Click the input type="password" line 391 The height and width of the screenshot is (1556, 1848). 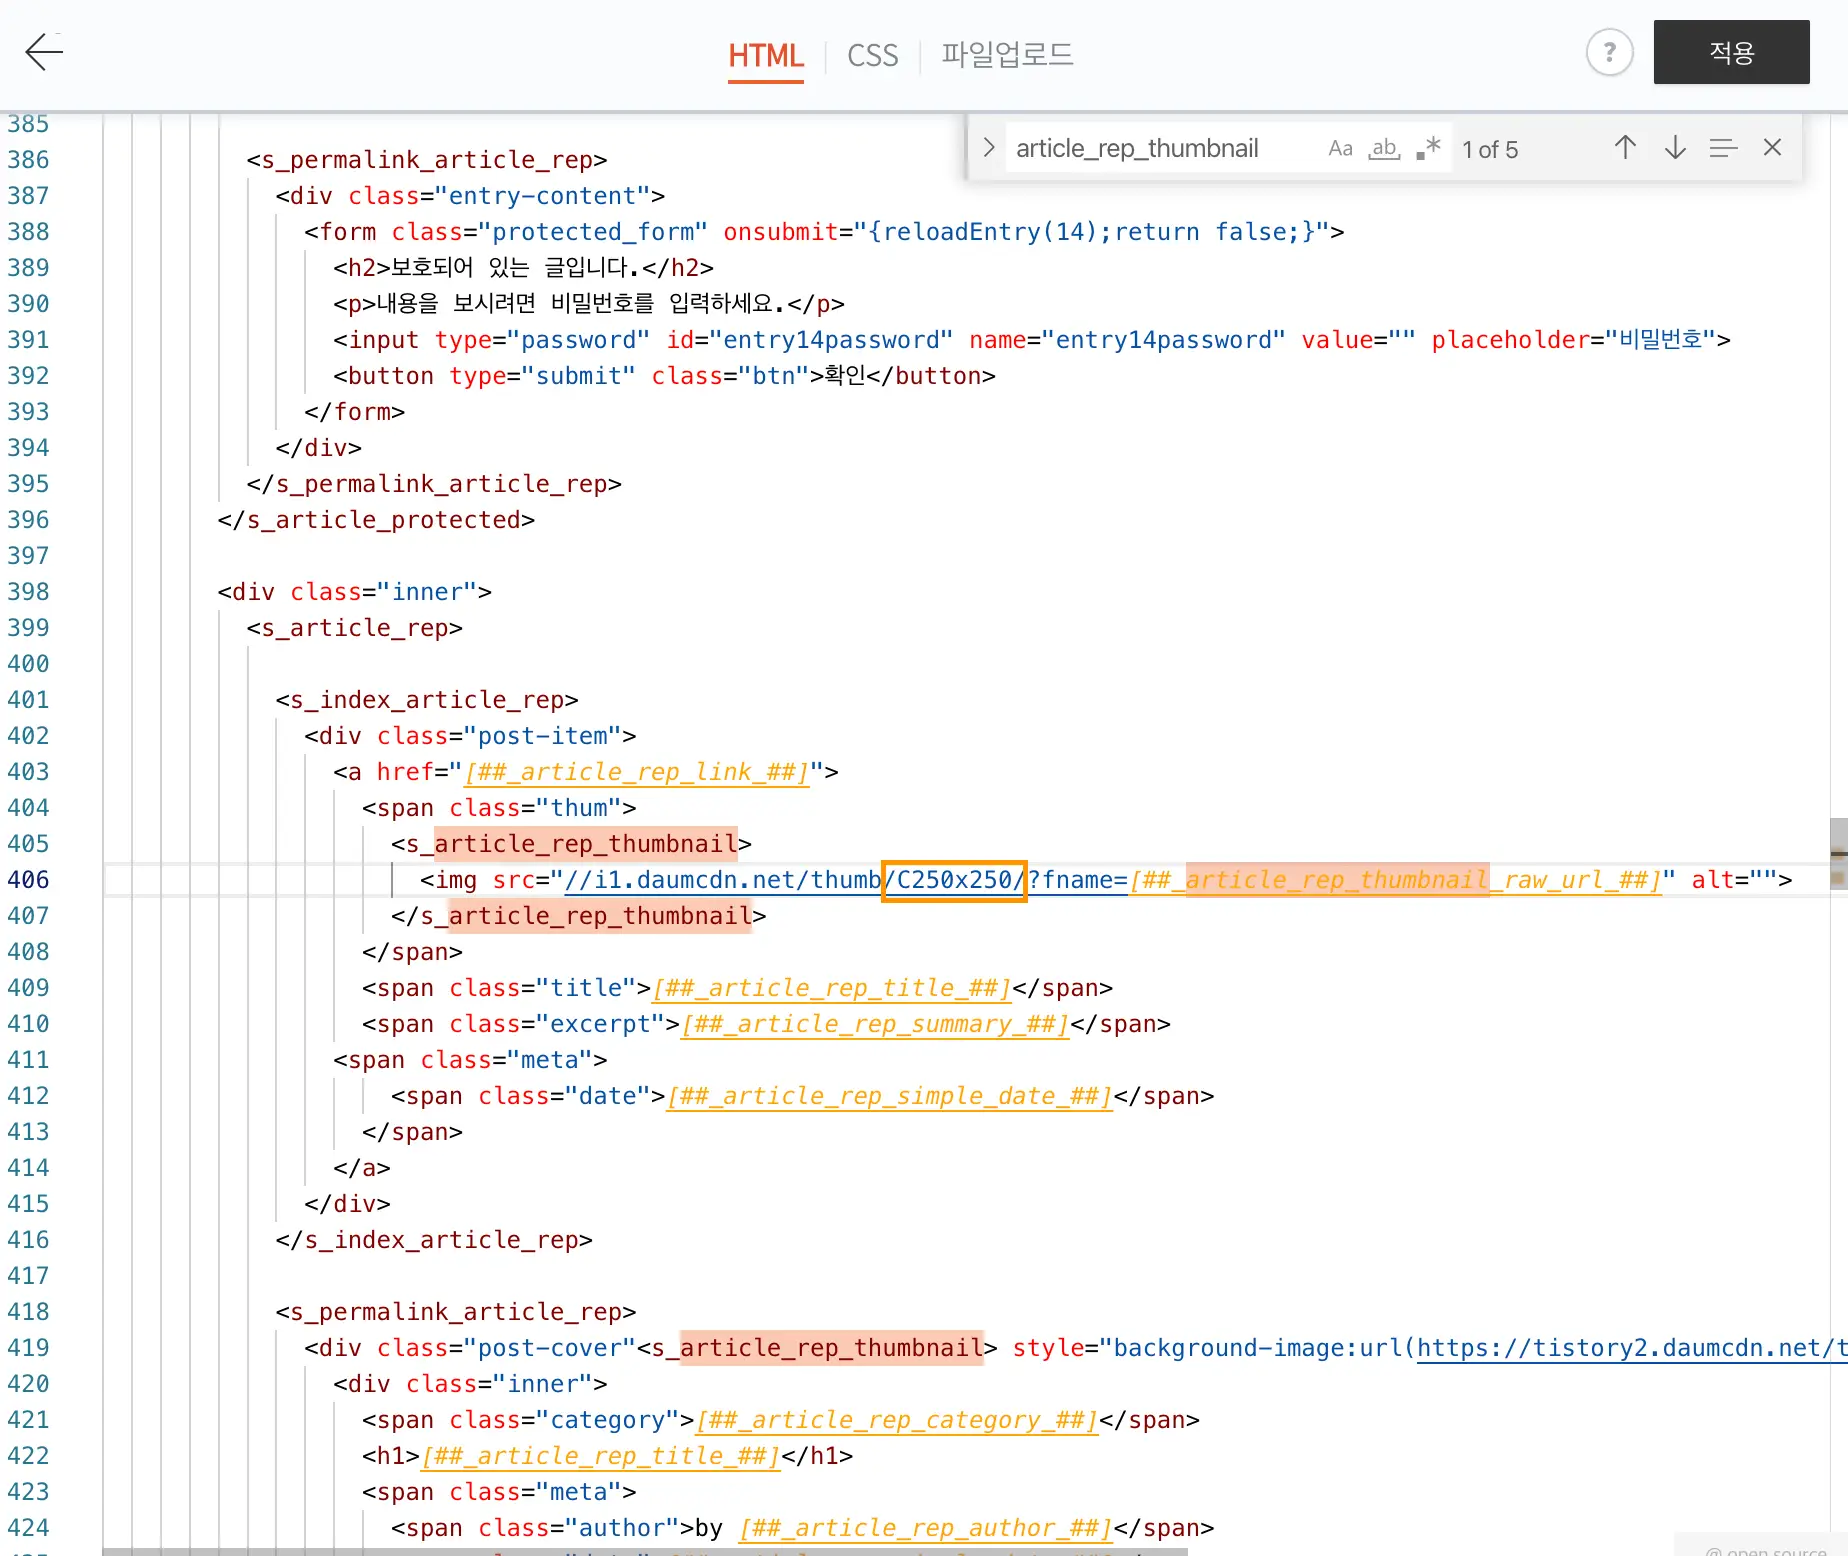tap(1032, 340)
